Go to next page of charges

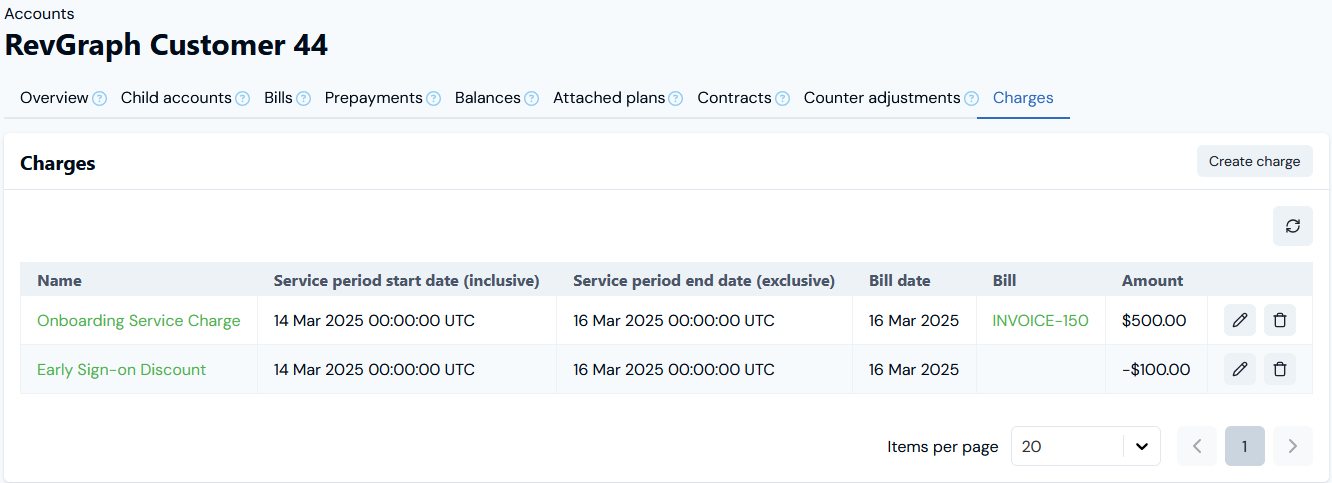1292,446
